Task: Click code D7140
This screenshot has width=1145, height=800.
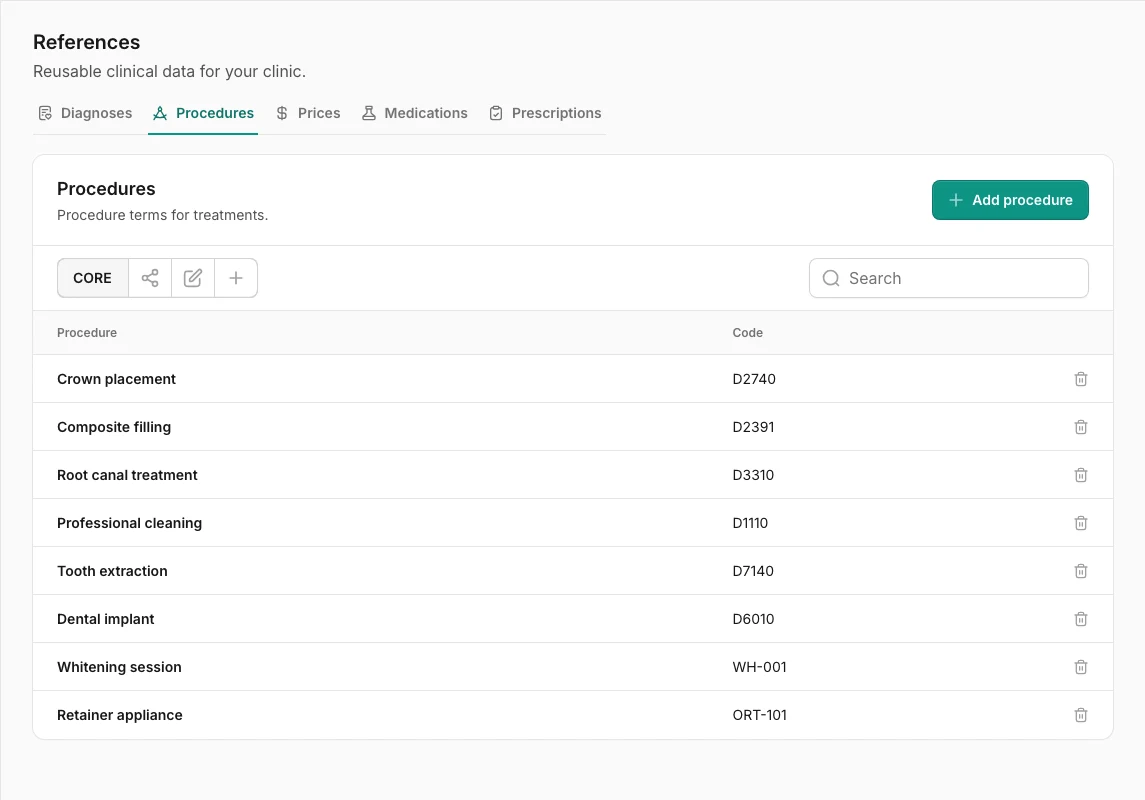Action: [x=753, y=571]
